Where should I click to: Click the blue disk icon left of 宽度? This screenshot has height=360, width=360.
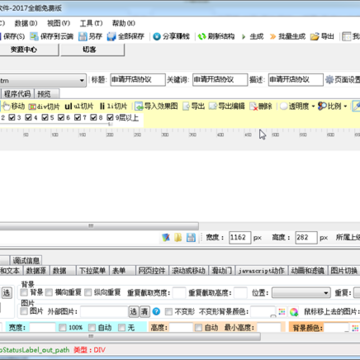click(191, 237)
